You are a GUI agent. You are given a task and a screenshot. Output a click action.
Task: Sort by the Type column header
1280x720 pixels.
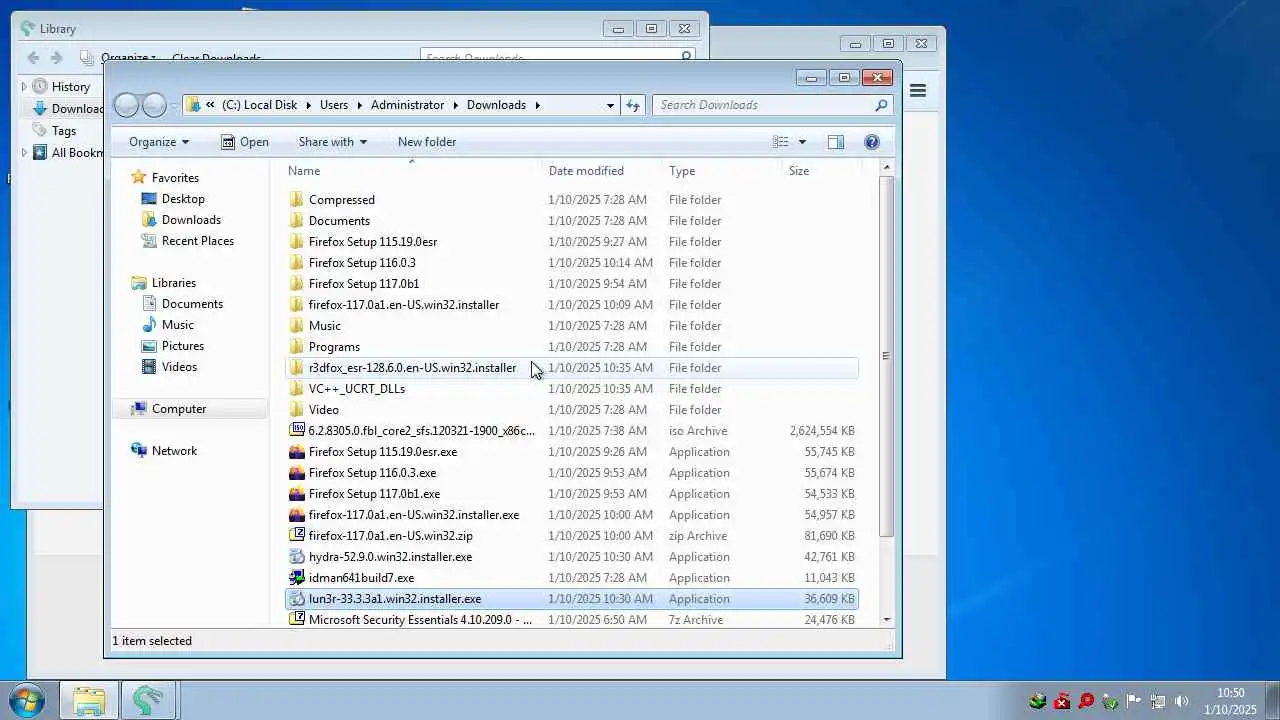point(723,171)
